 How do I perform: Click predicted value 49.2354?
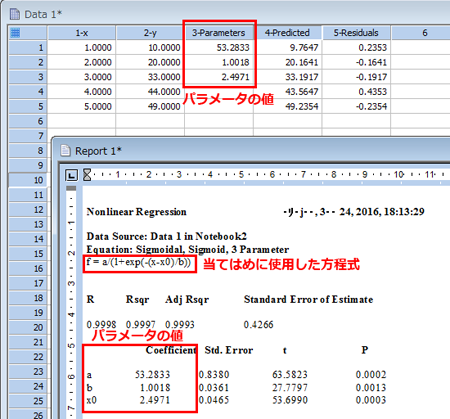tap(287, 106)
